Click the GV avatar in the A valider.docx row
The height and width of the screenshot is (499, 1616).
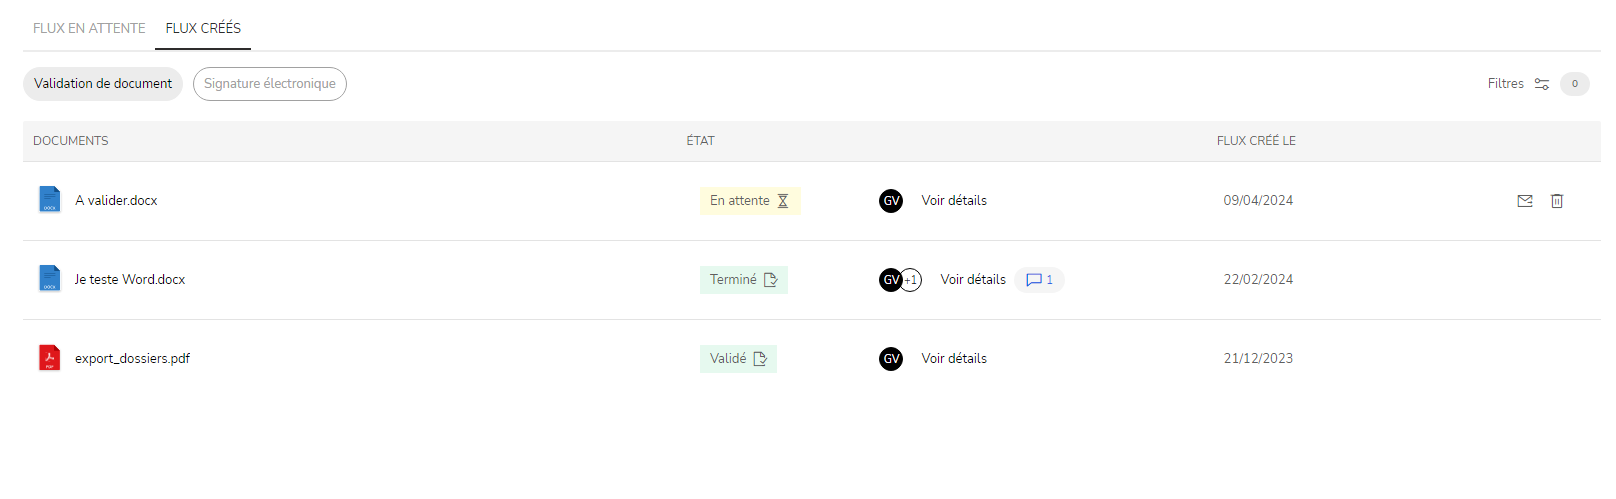[891, 201]
